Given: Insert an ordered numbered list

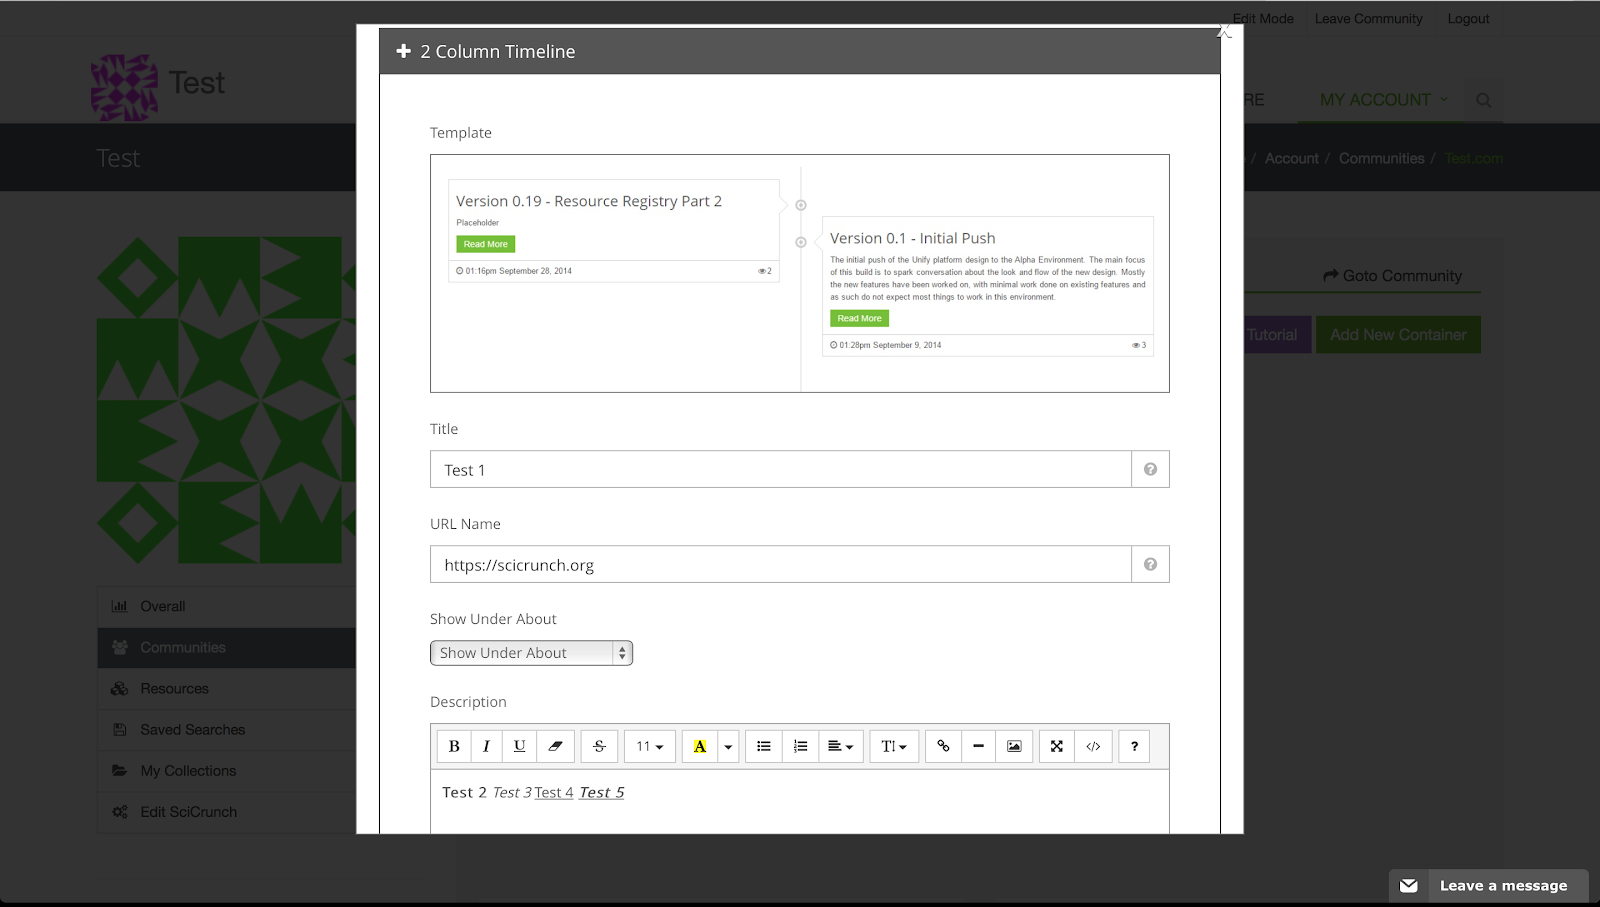Looking at the screenshot, I should point(800,746).
